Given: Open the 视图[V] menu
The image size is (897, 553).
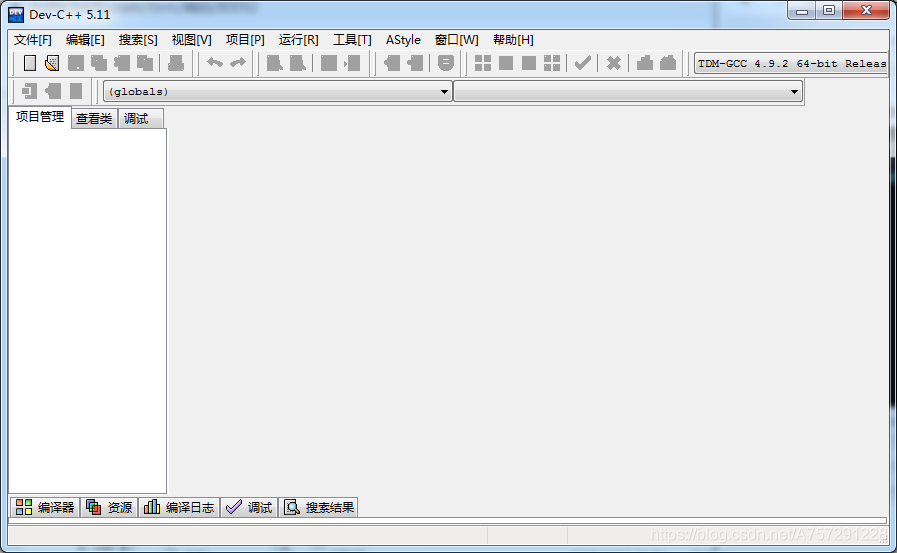Looking at the screenshot, I should pos(192,39).
